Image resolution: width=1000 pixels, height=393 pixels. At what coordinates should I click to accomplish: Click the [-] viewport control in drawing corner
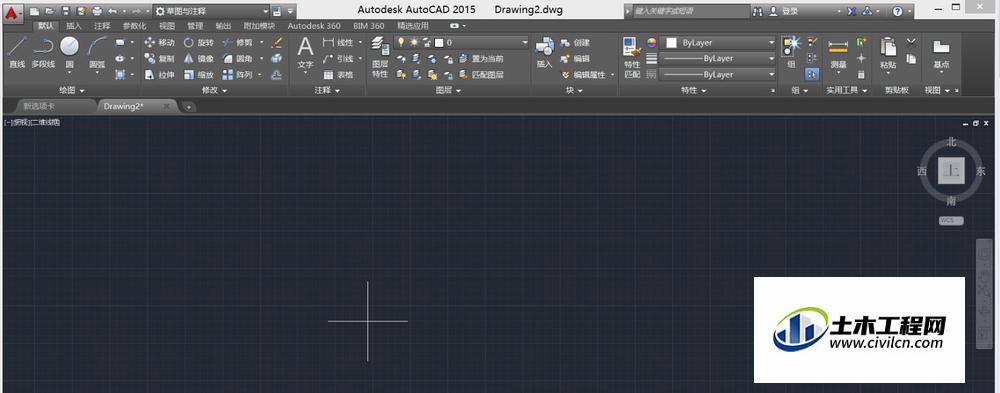(x=7, y=122)
